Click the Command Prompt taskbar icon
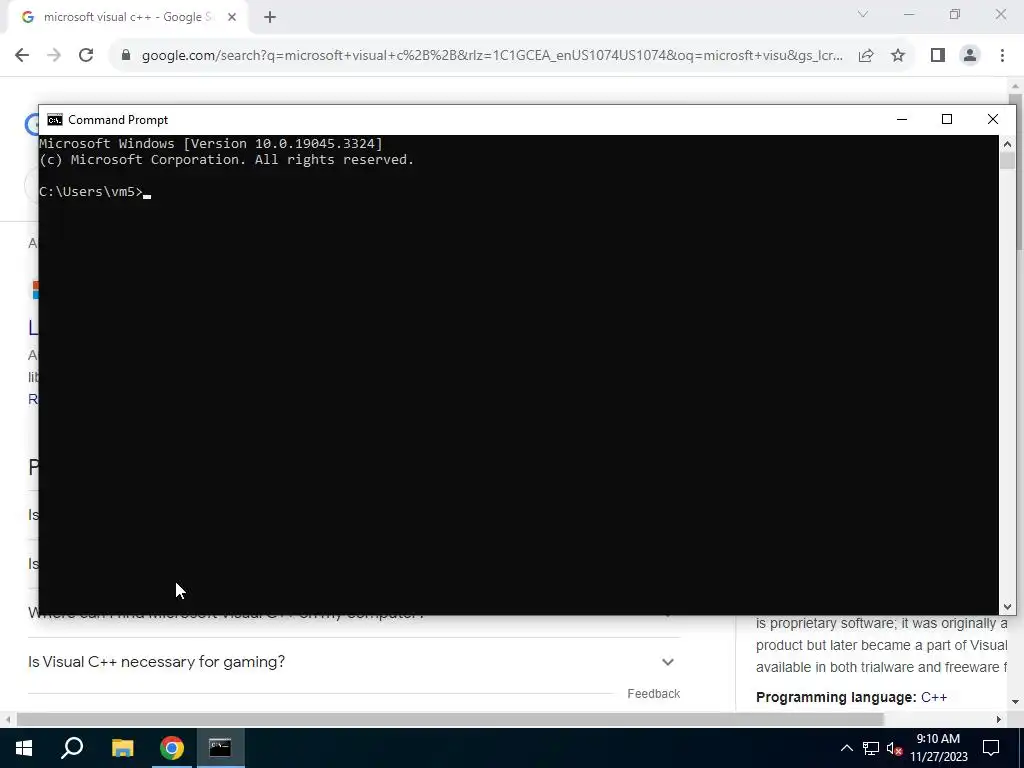 coord(220,748)
